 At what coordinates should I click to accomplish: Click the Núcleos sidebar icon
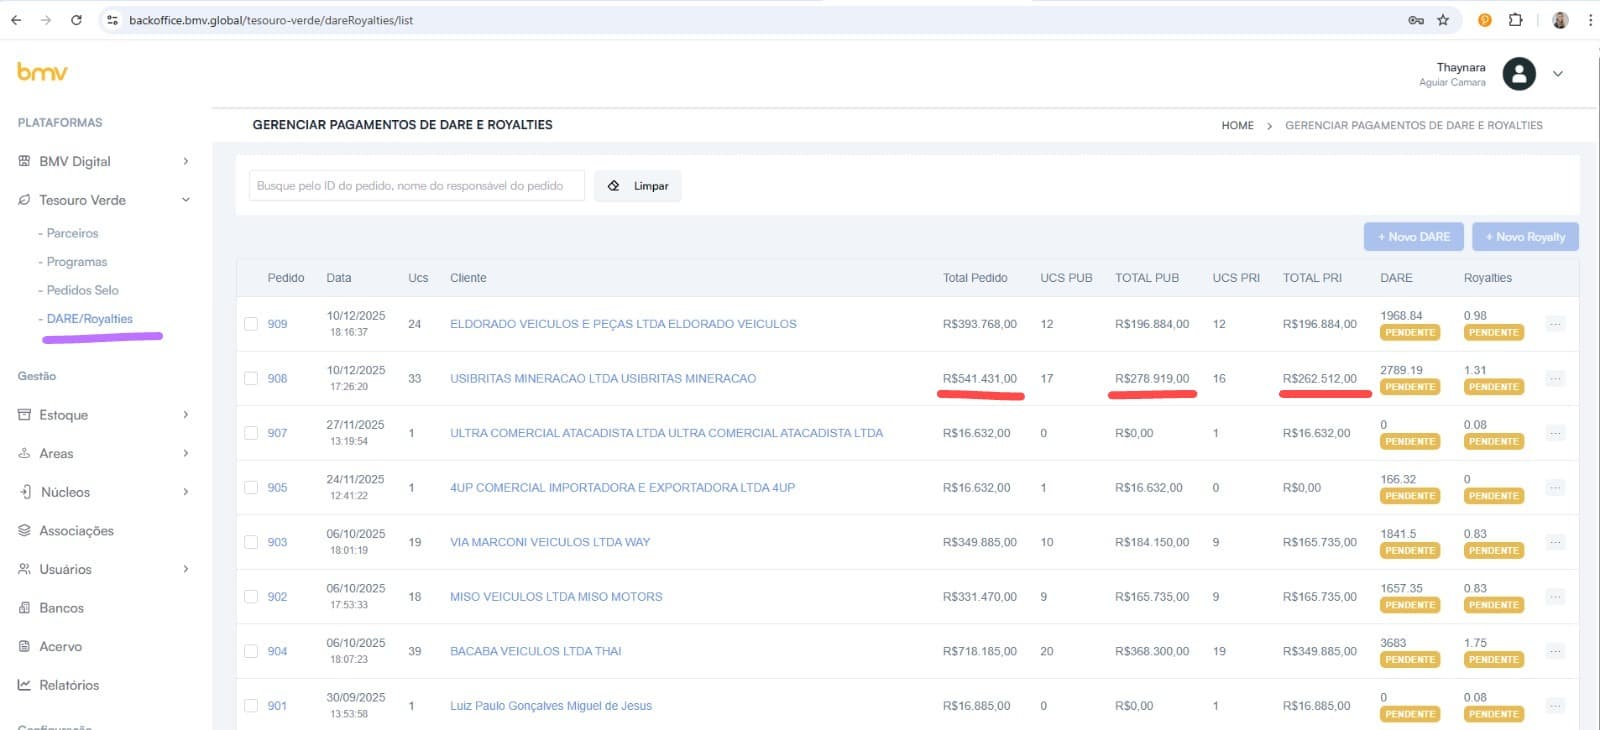(x=24, y=492)
